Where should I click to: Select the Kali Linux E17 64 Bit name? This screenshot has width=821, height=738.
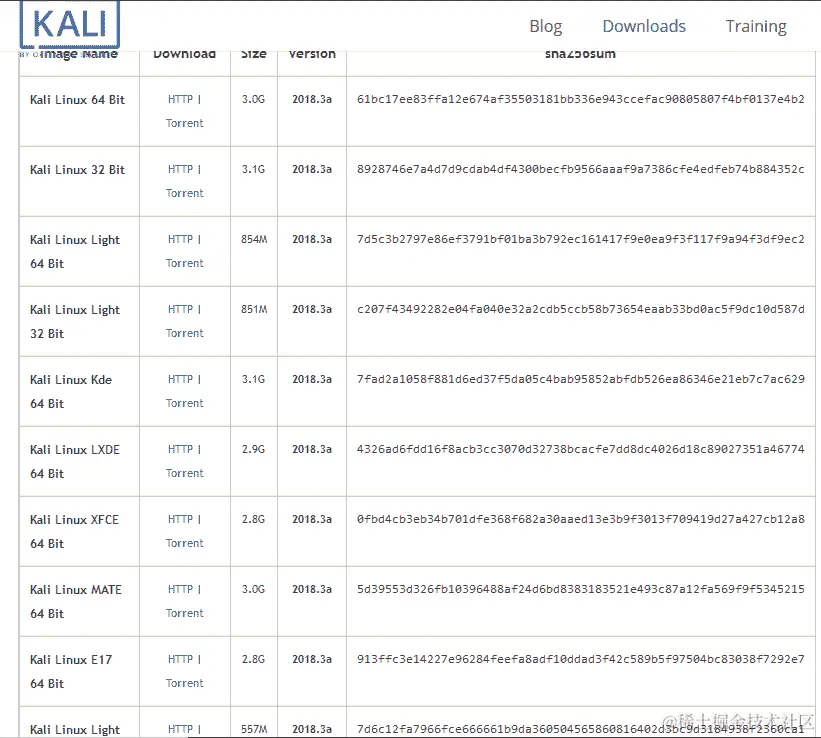[x=71, y=671]
